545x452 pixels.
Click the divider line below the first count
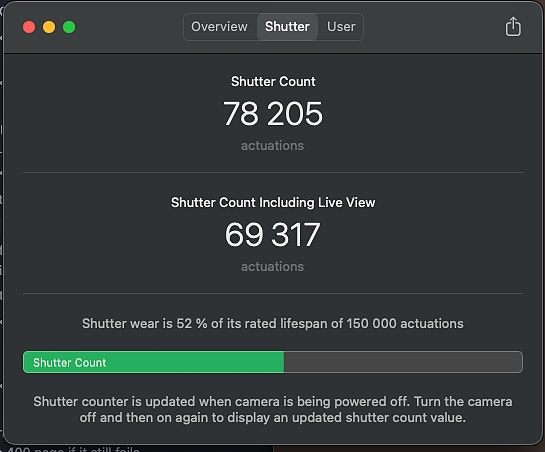[x=273, y=172]
